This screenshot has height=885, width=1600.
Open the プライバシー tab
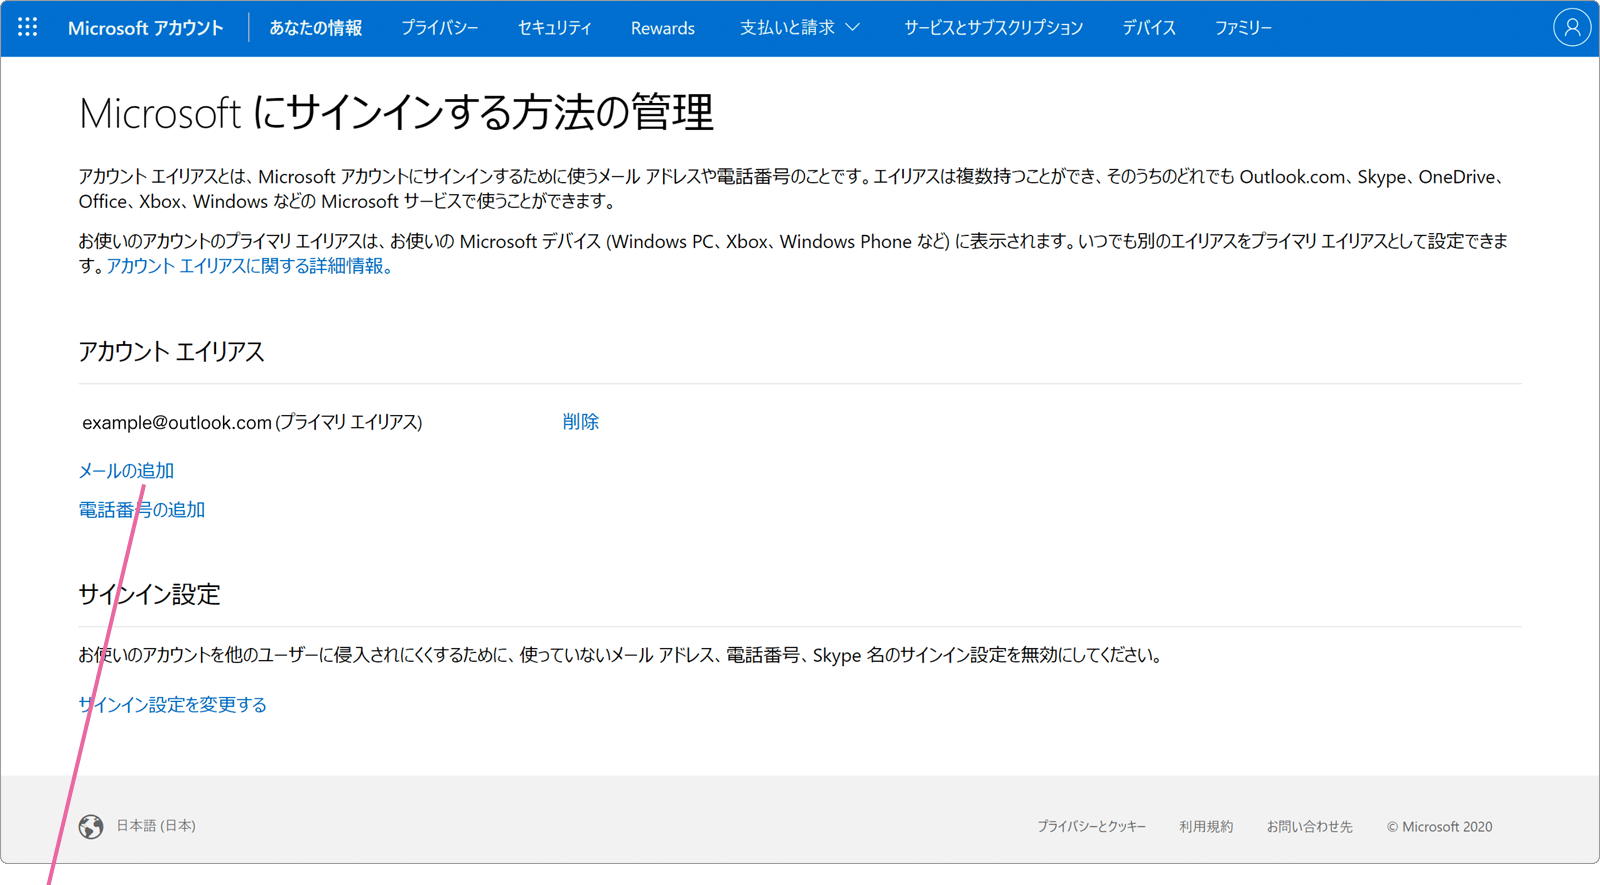[x=439, y=28]
